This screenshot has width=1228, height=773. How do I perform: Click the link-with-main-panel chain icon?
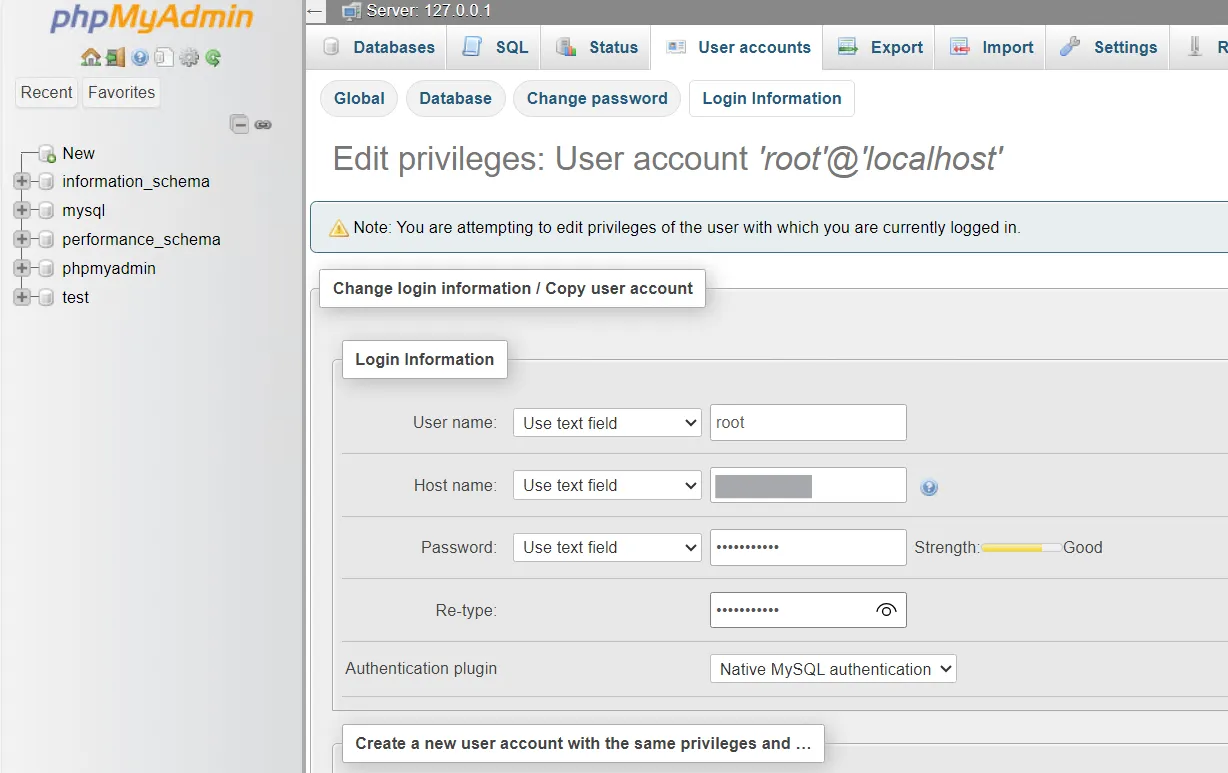pyautogui.click(x=263, y=124)
